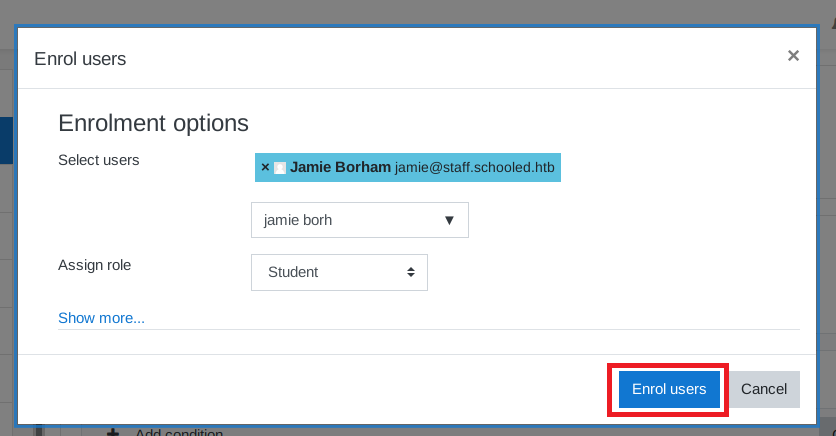Click the blue sidebar block behind the dialog
This screenshot has width=836, height=436.
pyautogui.click(x=6, y=140)
